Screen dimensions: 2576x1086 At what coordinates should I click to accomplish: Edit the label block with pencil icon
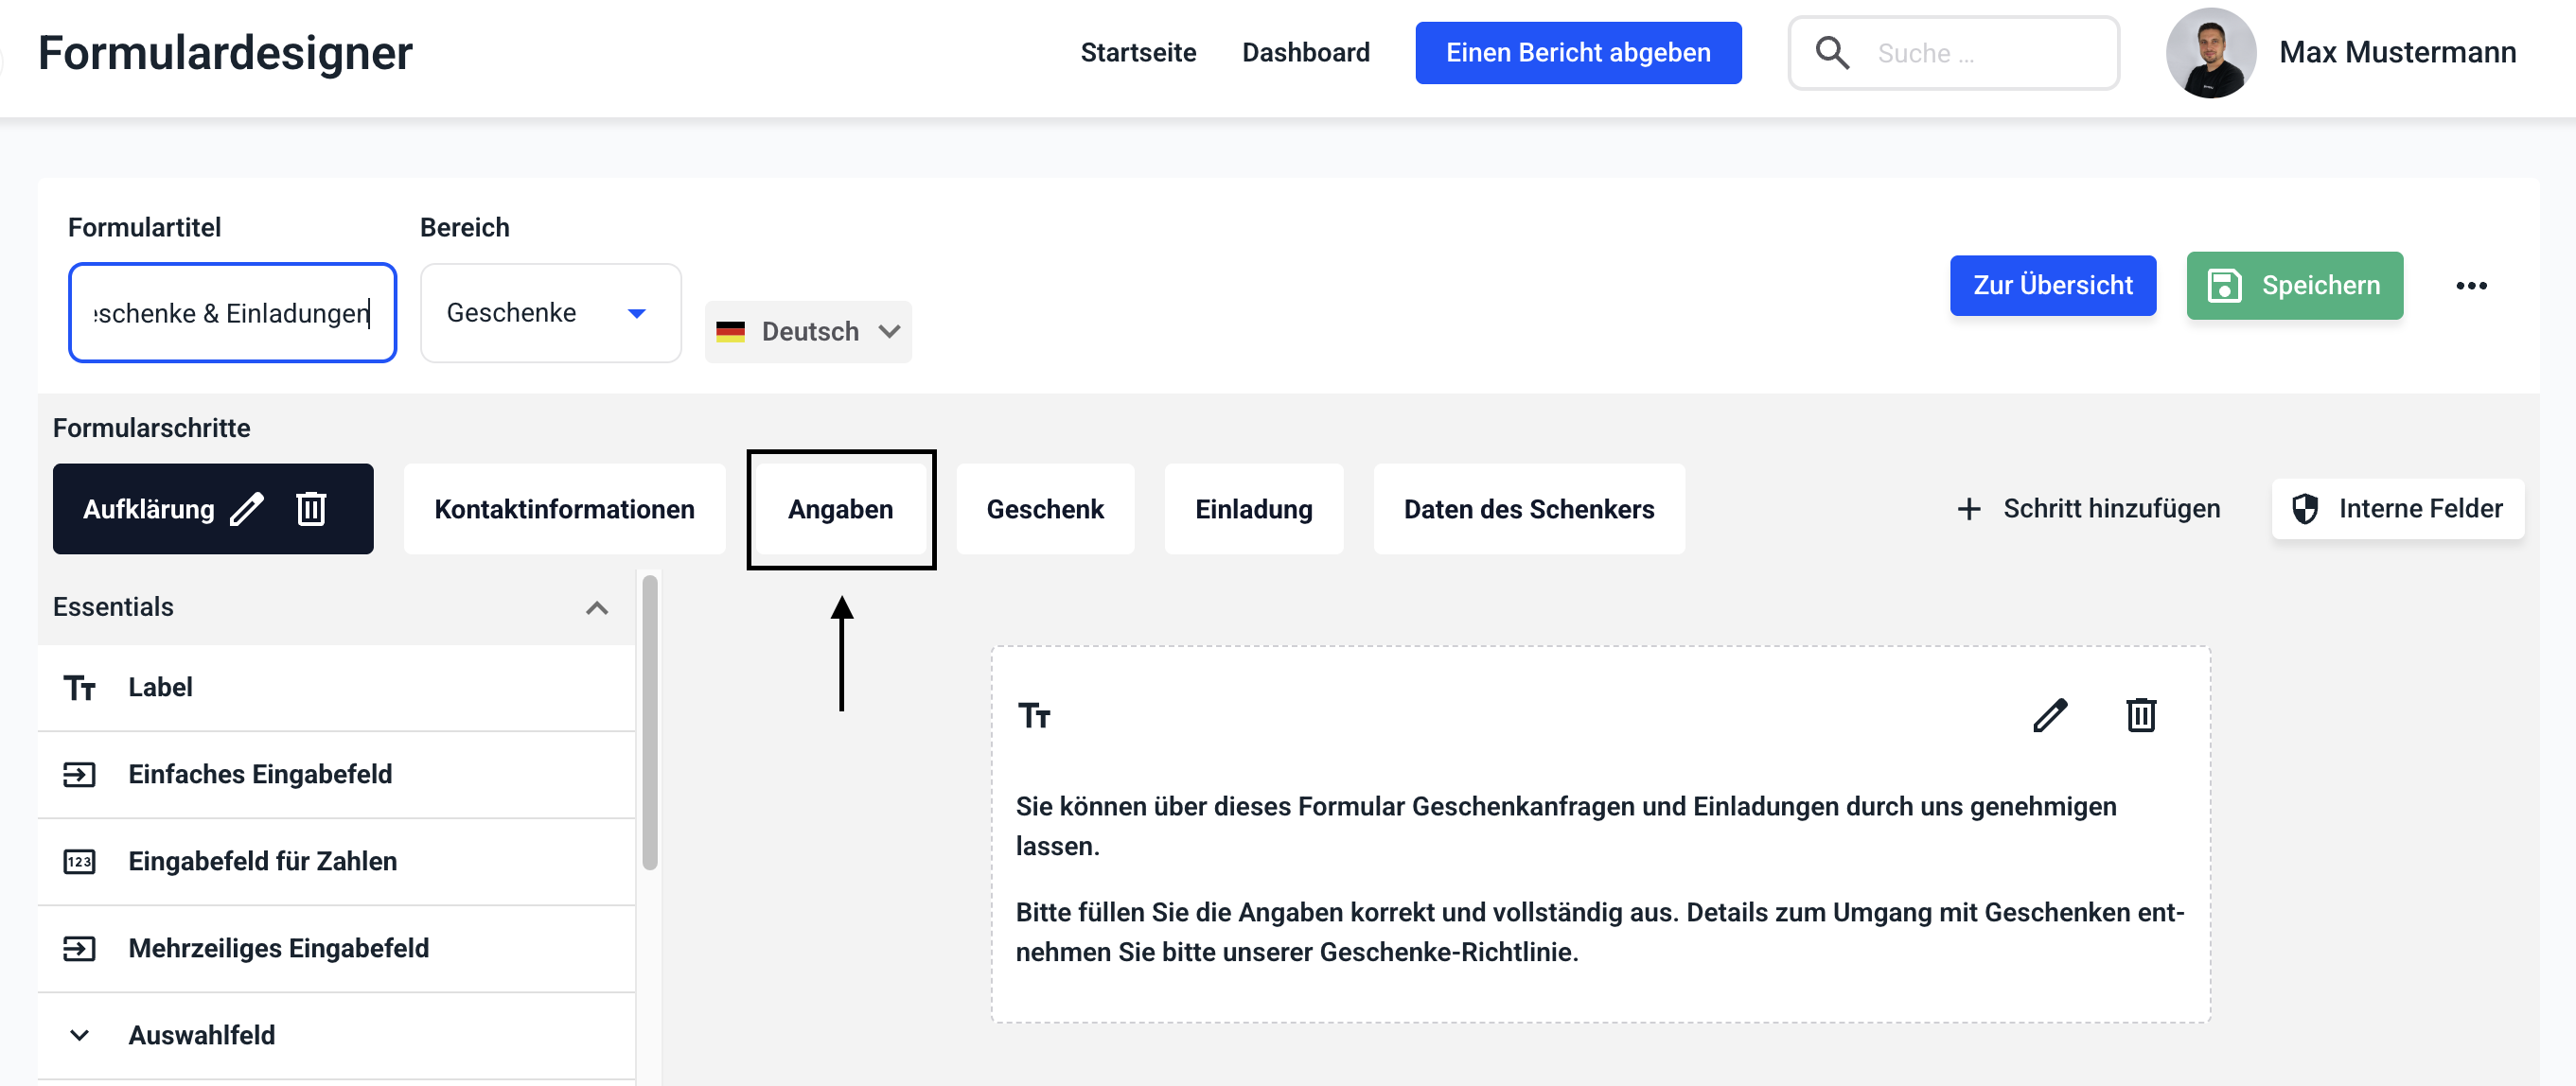pos(2049,715)
